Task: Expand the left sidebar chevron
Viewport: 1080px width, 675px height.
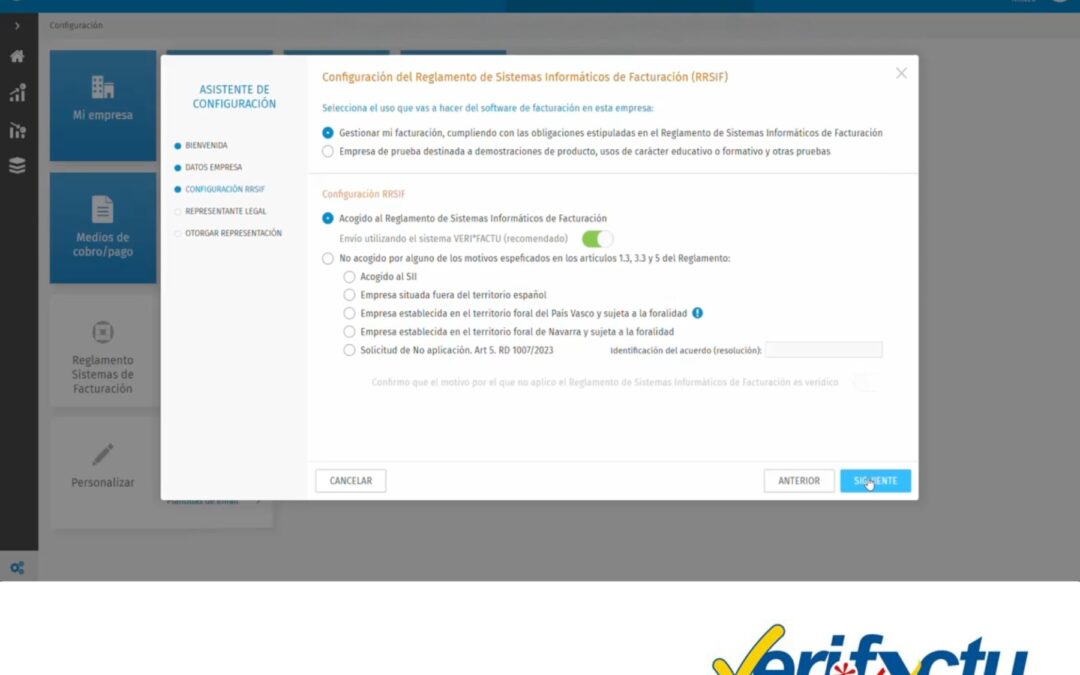Action: pyautogui.click(x=17, y=25)
